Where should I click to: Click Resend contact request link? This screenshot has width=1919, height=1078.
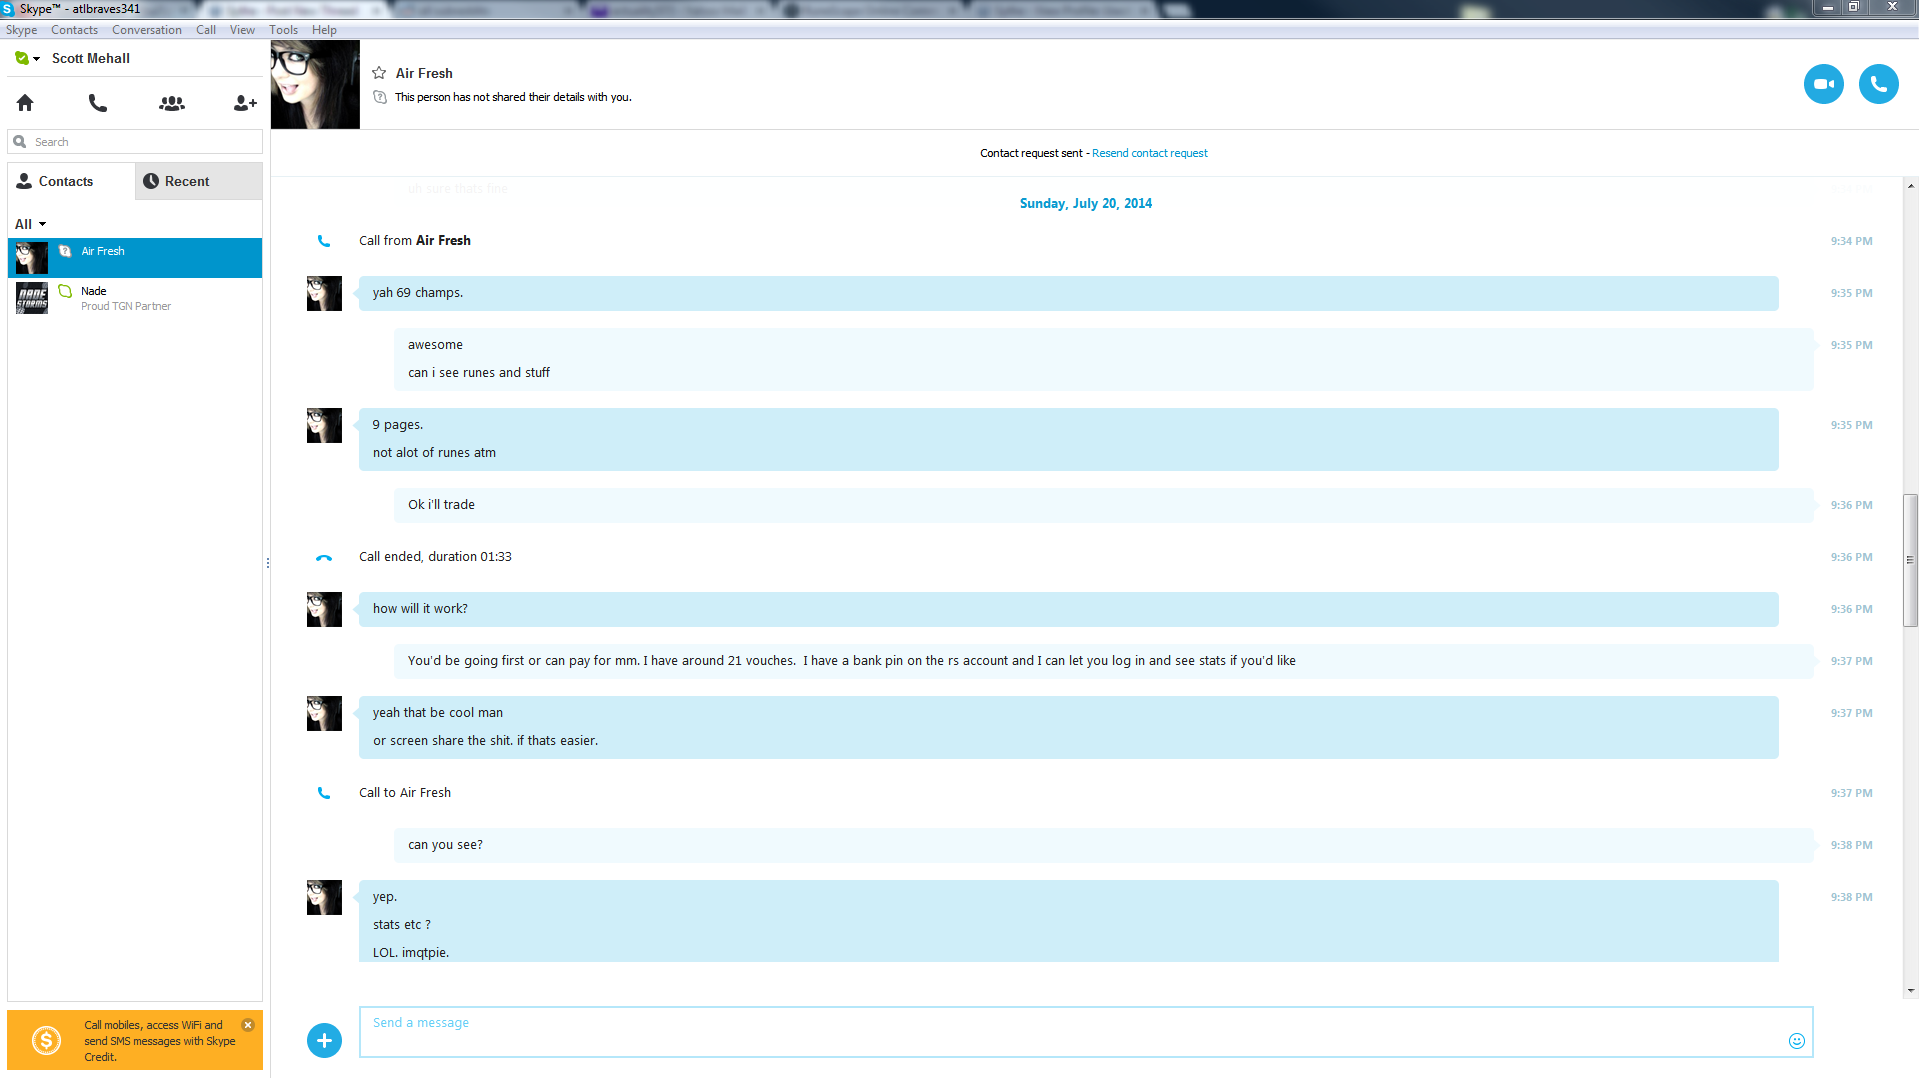(1150, 153)
